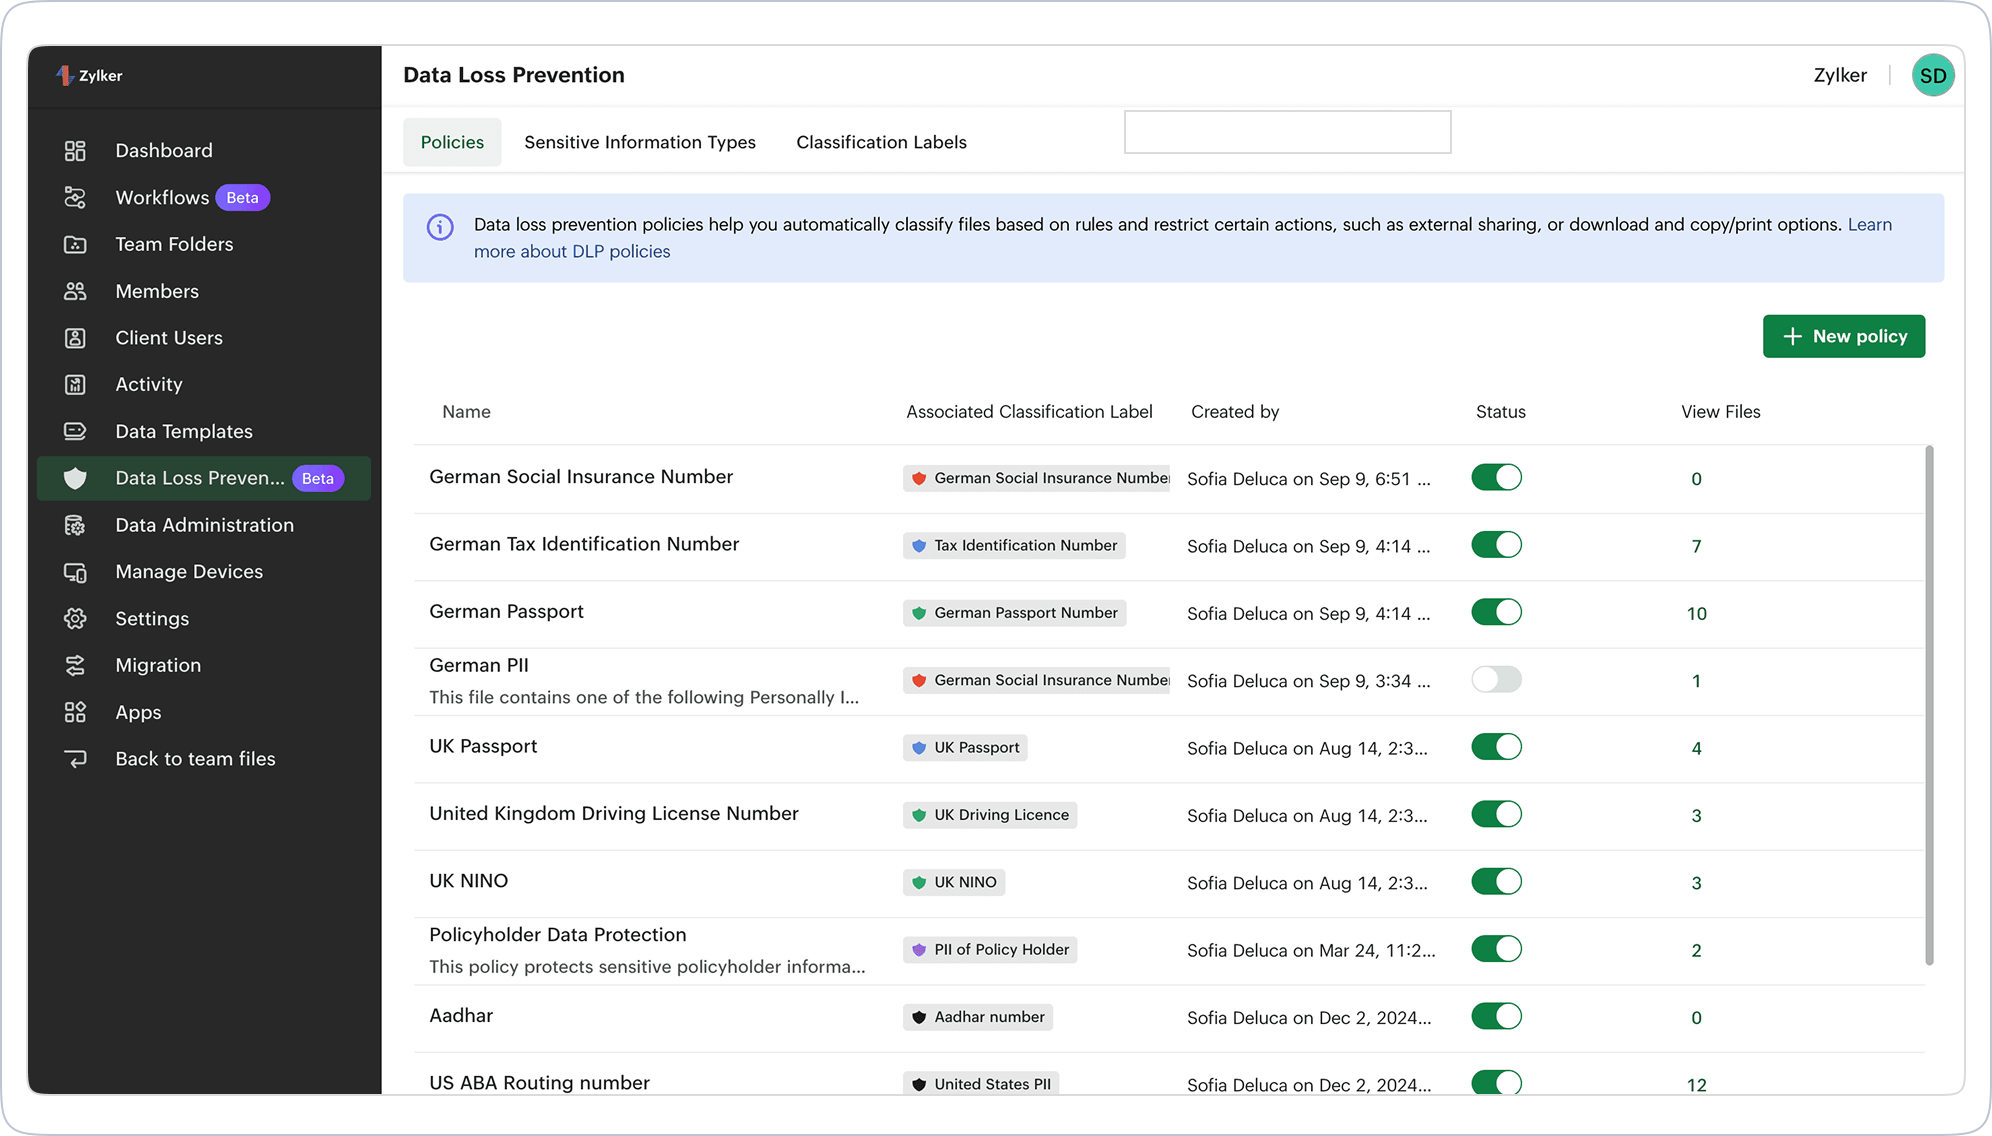
Task: Create a new policy
Action: point(1843,336)
